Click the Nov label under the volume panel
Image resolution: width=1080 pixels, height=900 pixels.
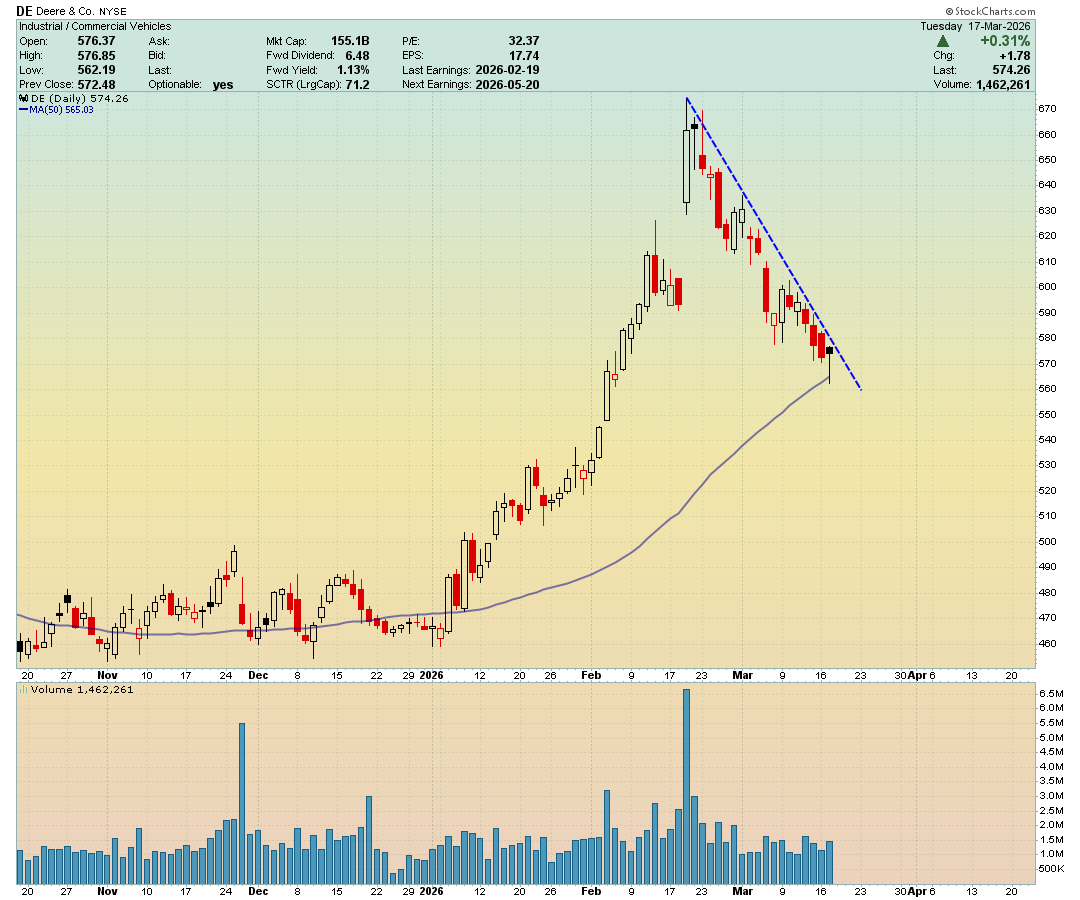coord(107,891)
